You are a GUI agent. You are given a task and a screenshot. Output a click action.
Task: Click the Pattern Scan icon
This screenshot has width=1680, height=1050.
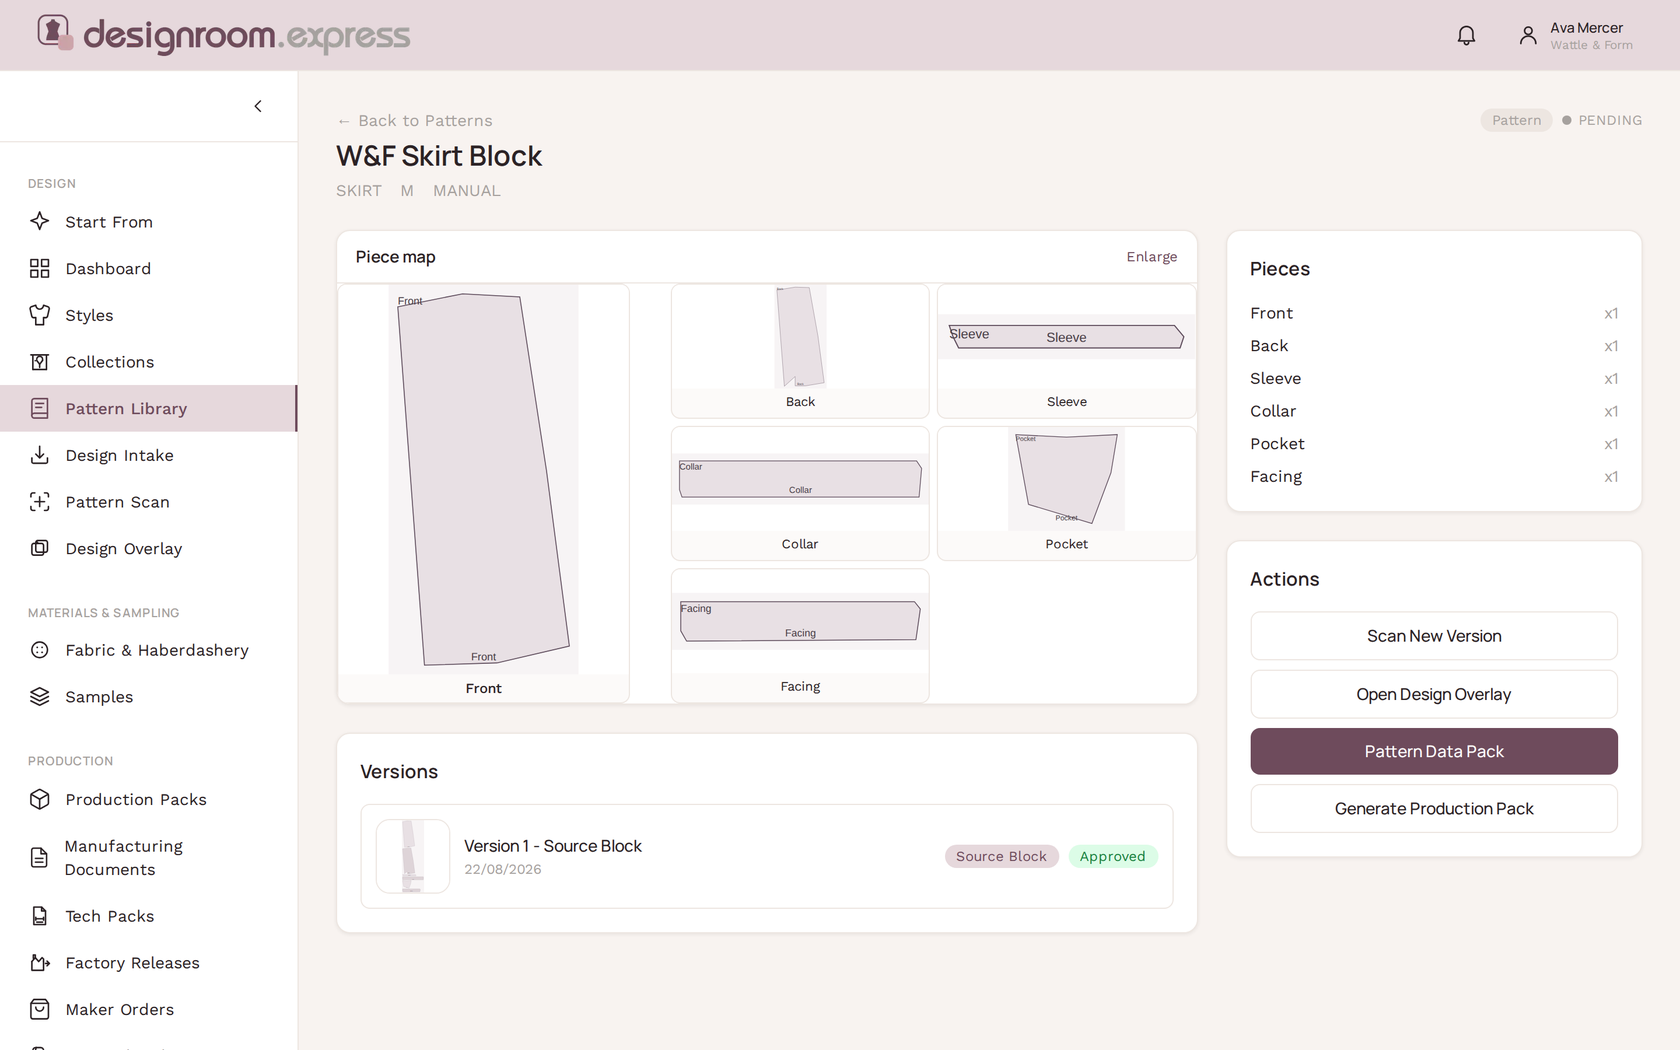pos(40,502)
